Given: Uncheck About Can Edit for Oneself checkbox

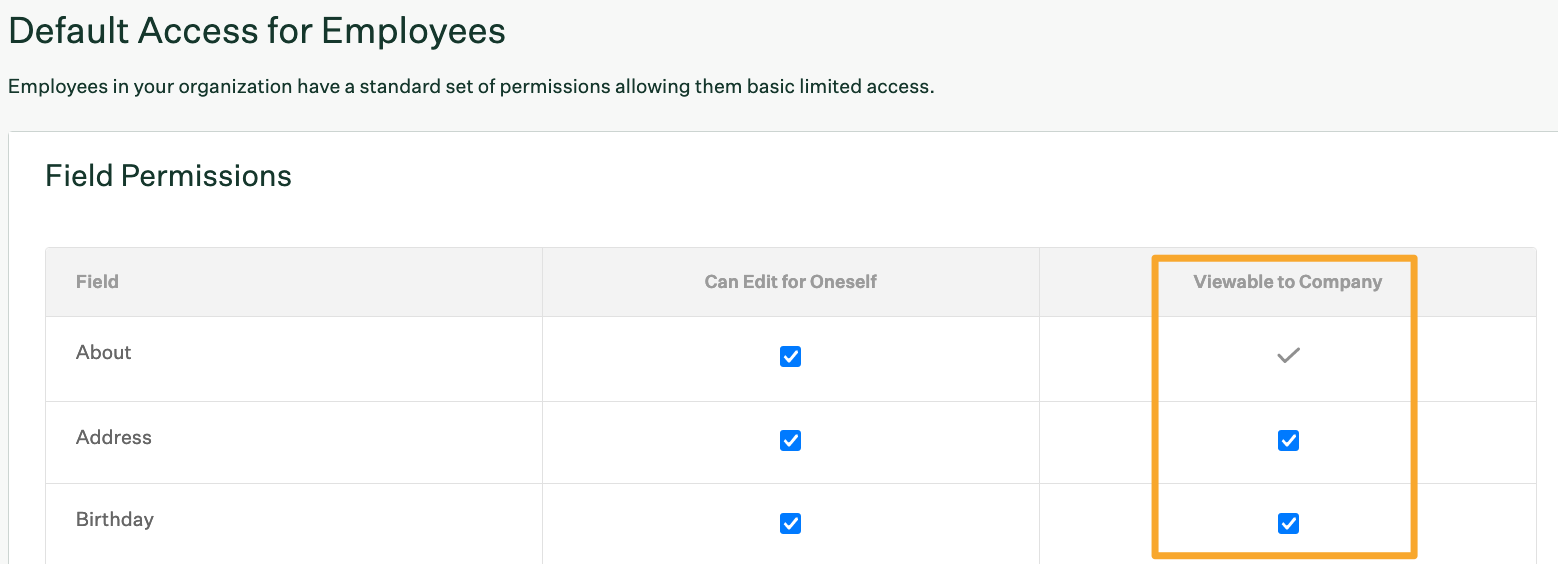Looking at the screenshot, I should [790, 356].
